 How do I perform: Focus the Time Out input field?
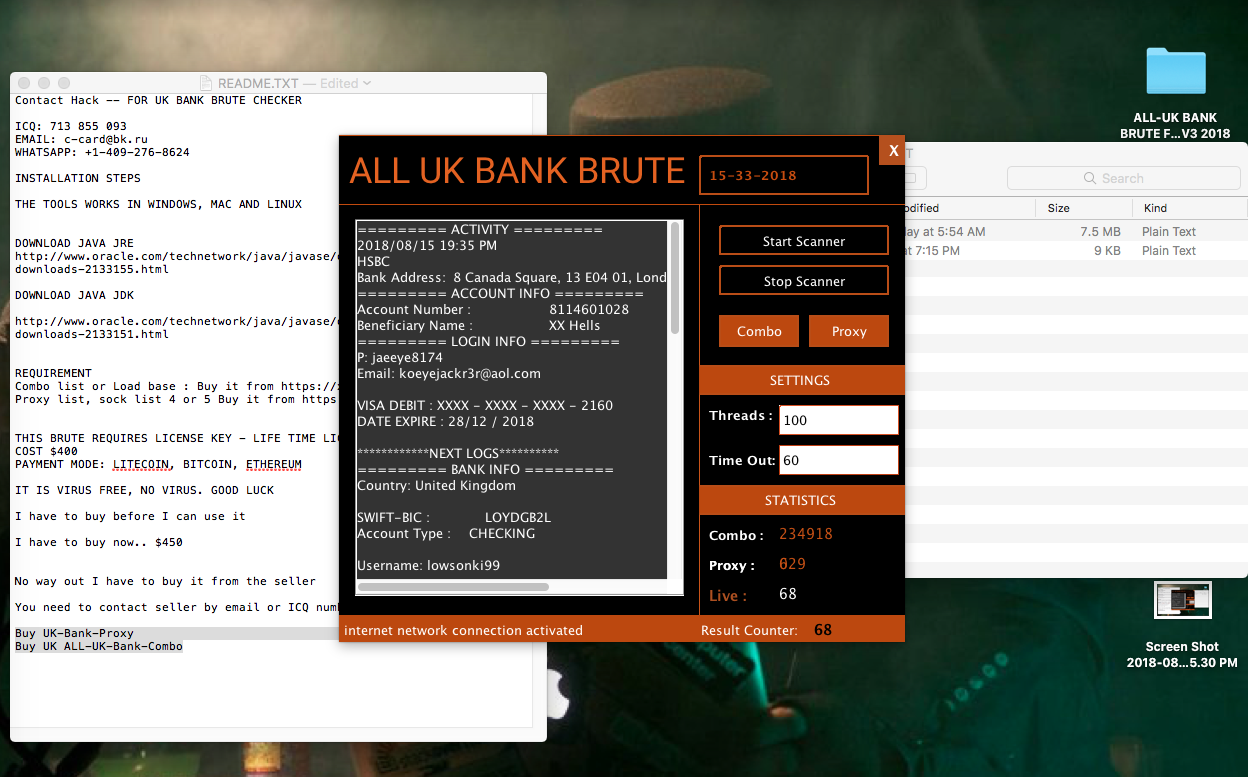coord(839,460)
